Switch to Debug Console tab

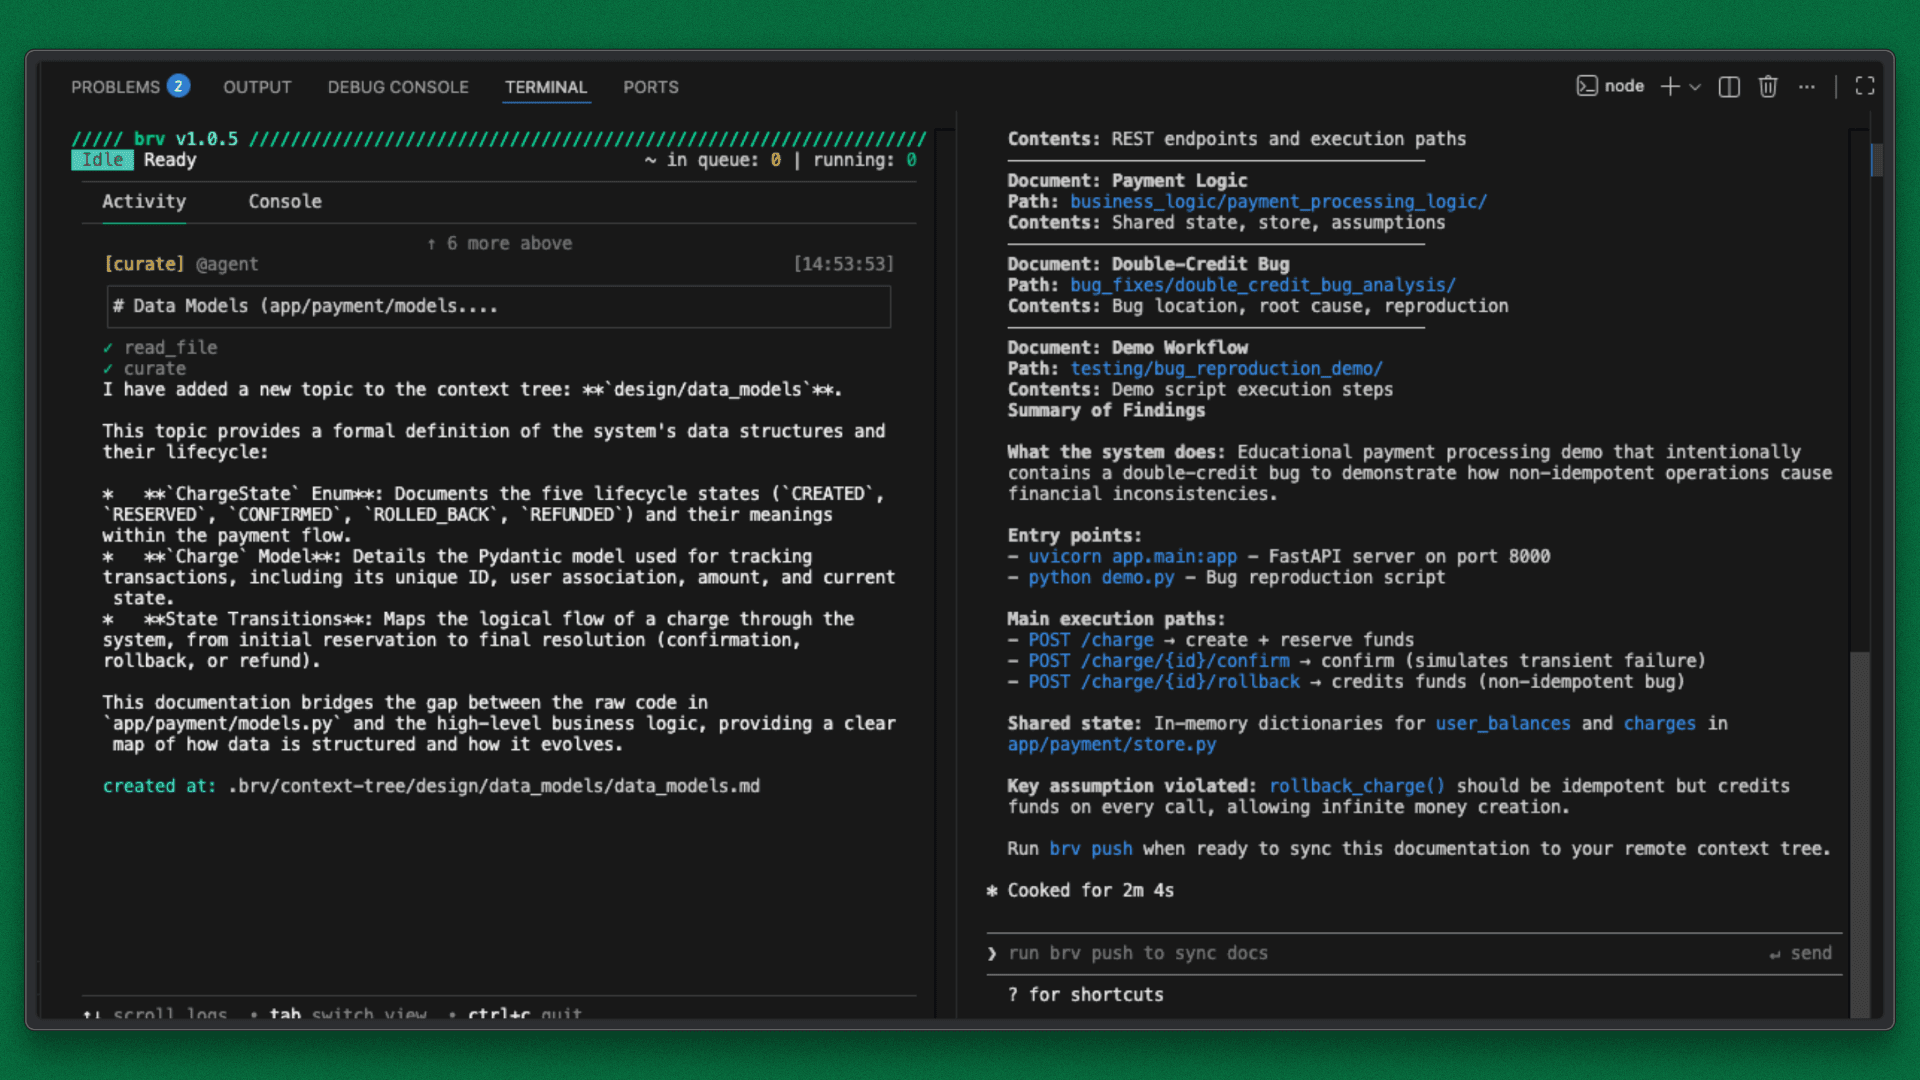[x=398, y=87]
